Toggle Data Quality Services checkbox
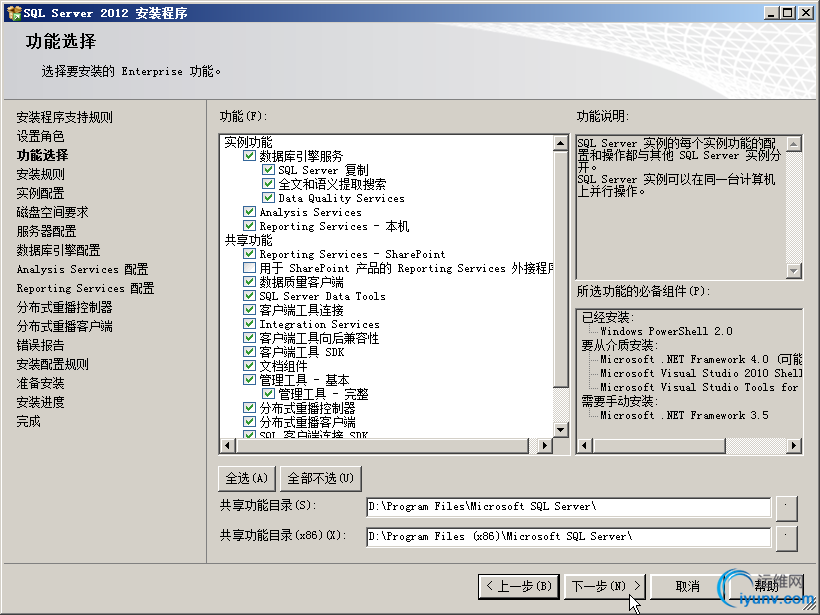This screenshot has height=615, width=820. (268, 198)
